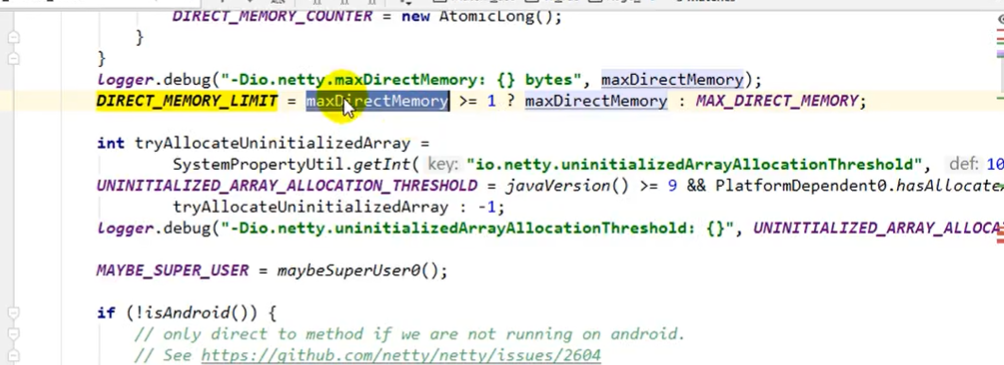
Task: Click UNINITIALIZED_ARRAY_ALLOCATION_THRESHOLD at the start of its assignment
Action: [x=287, y=186]
